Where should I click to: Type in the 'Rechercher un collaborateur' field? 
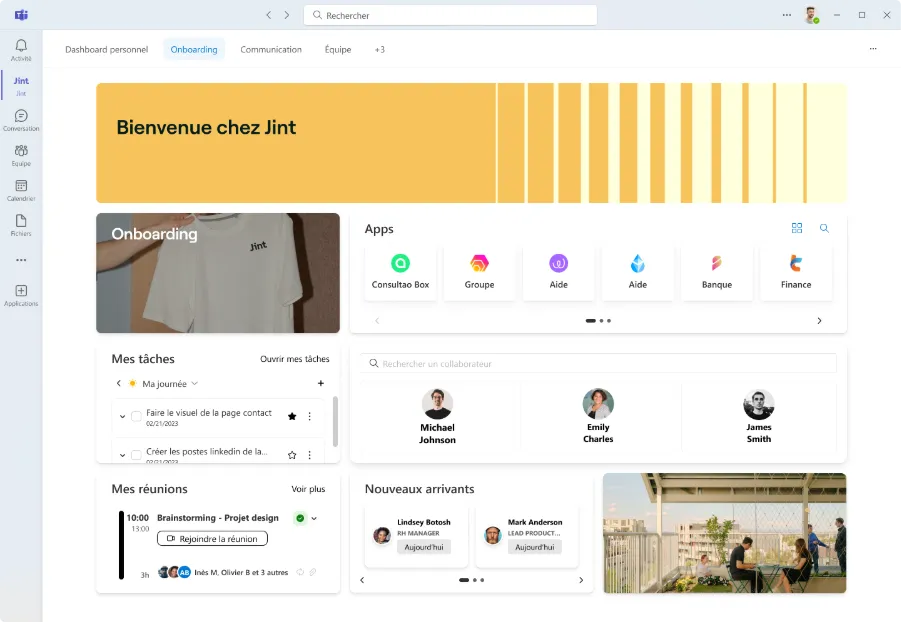(x=598, y=363)
